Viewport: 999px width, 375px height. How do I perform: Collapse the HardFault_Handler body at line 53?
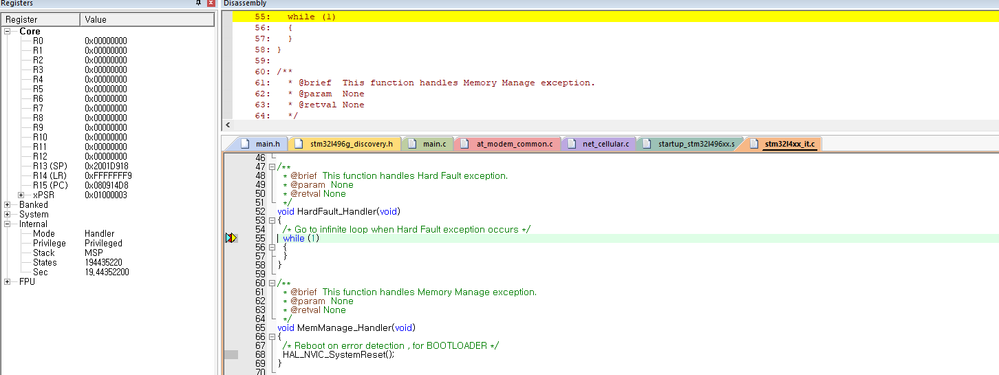[272, 220]
